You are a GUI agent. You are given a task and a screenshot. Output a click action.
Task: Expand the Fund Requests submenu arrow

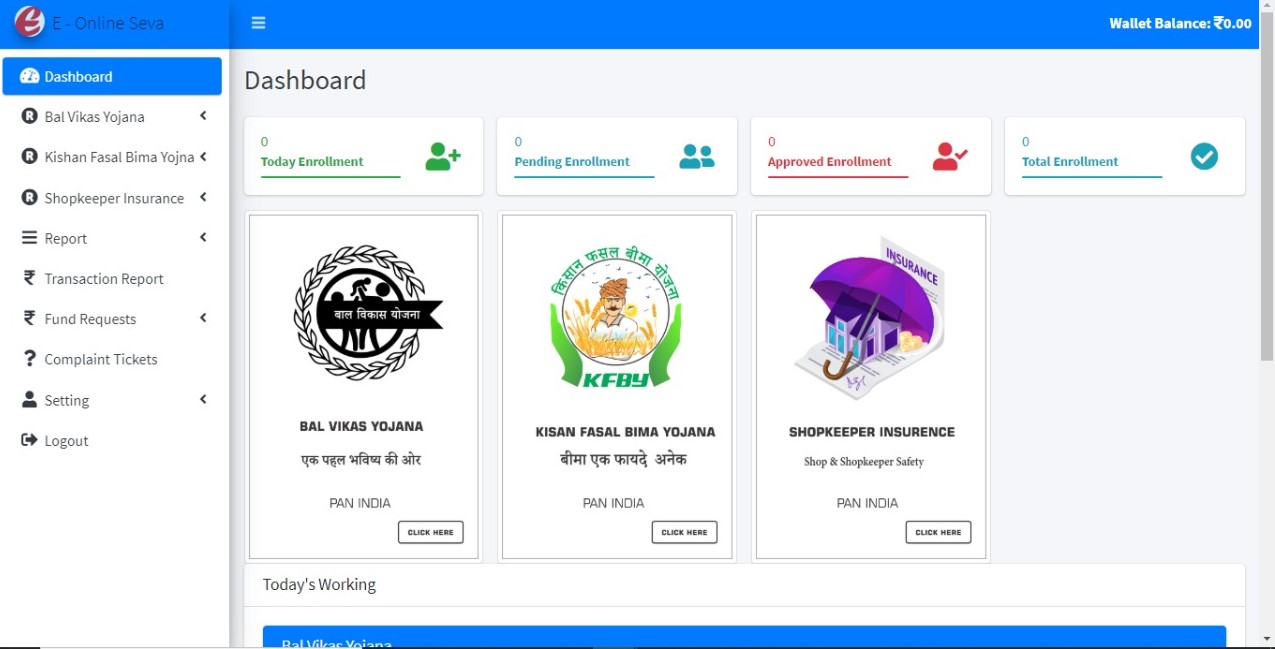(x=203, y=318)
